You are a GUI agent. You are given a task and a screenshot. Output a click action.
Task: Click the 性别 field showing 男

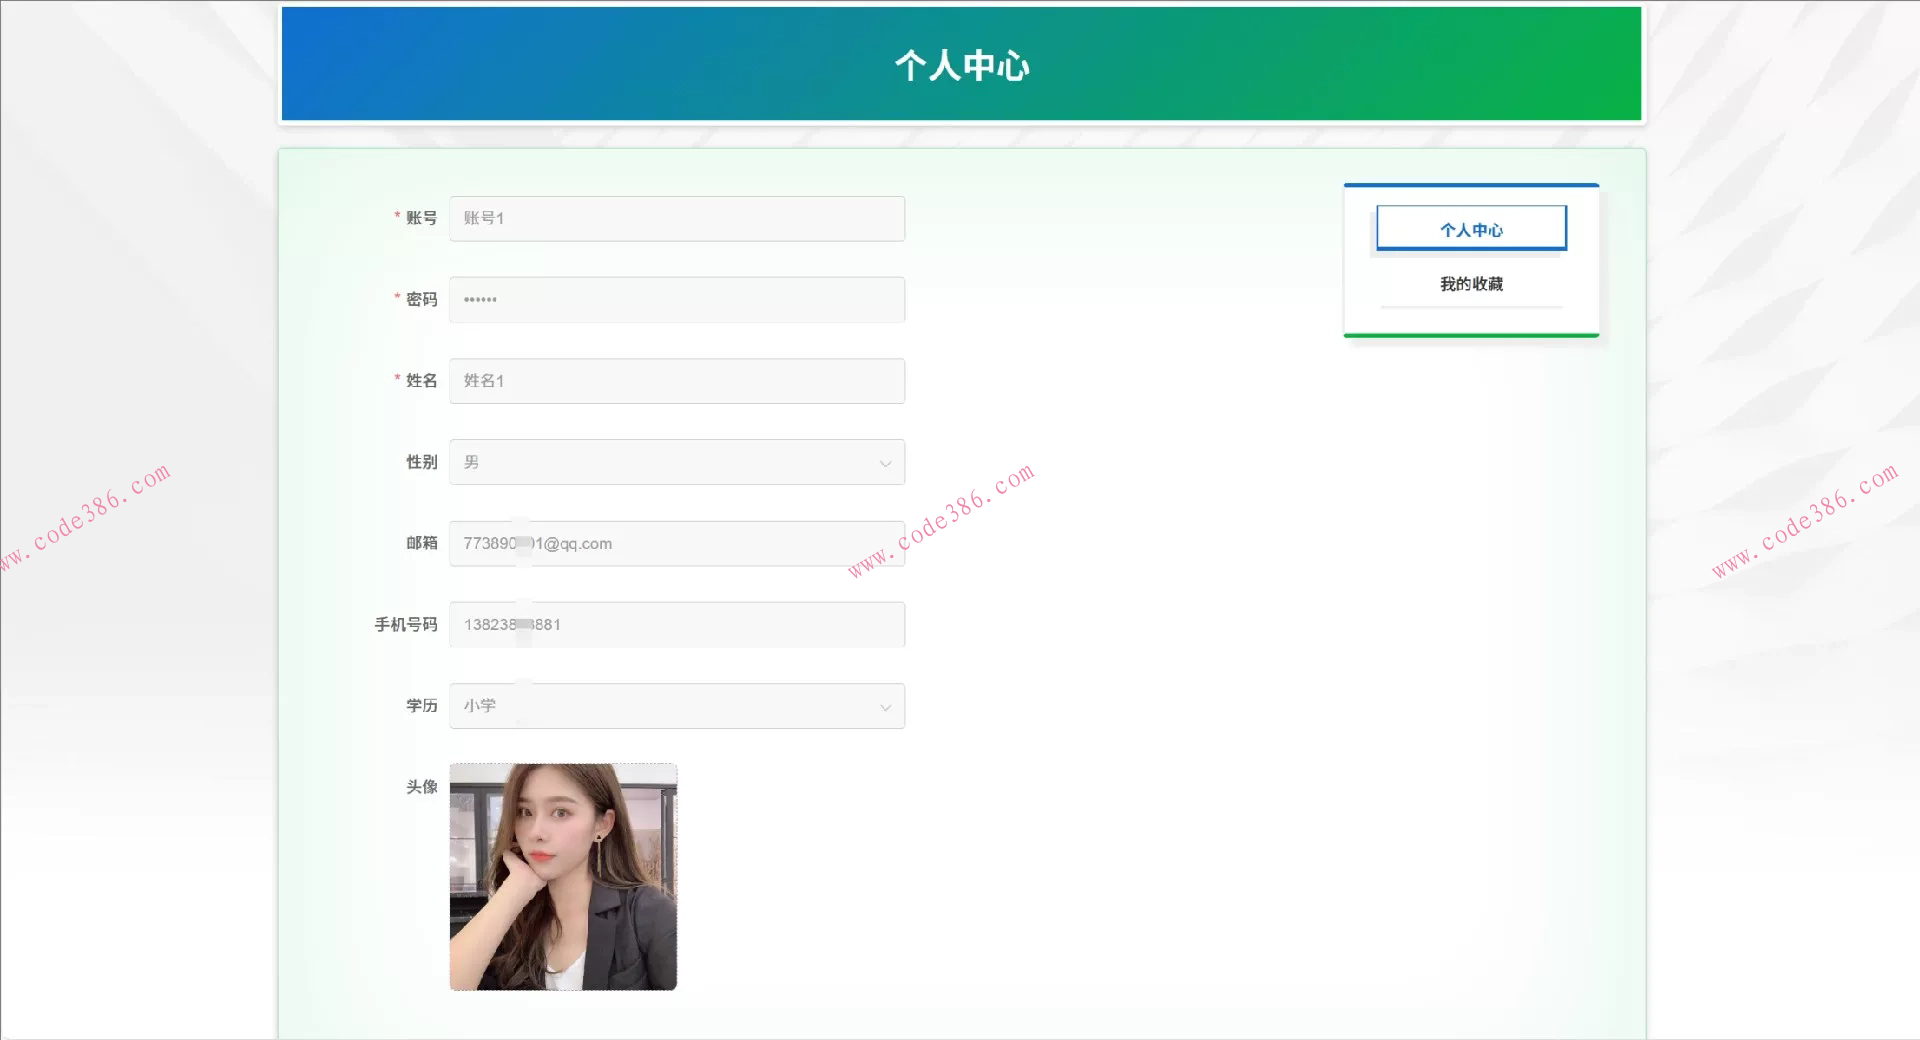coord(677,462)
